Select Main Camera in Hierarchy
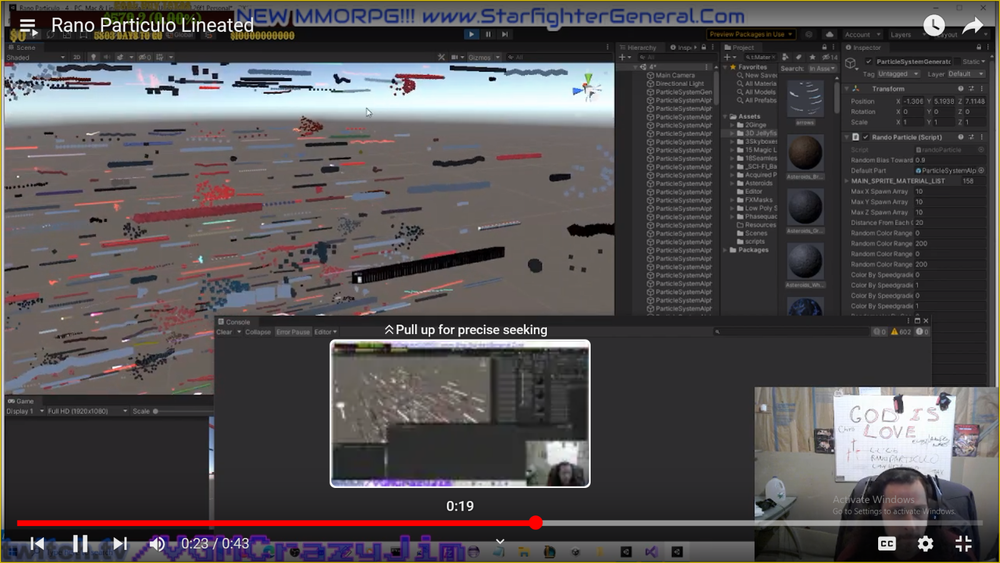The width and height of the screenshot is (1000, 563). pyautogui.click(x=671, y=75)
